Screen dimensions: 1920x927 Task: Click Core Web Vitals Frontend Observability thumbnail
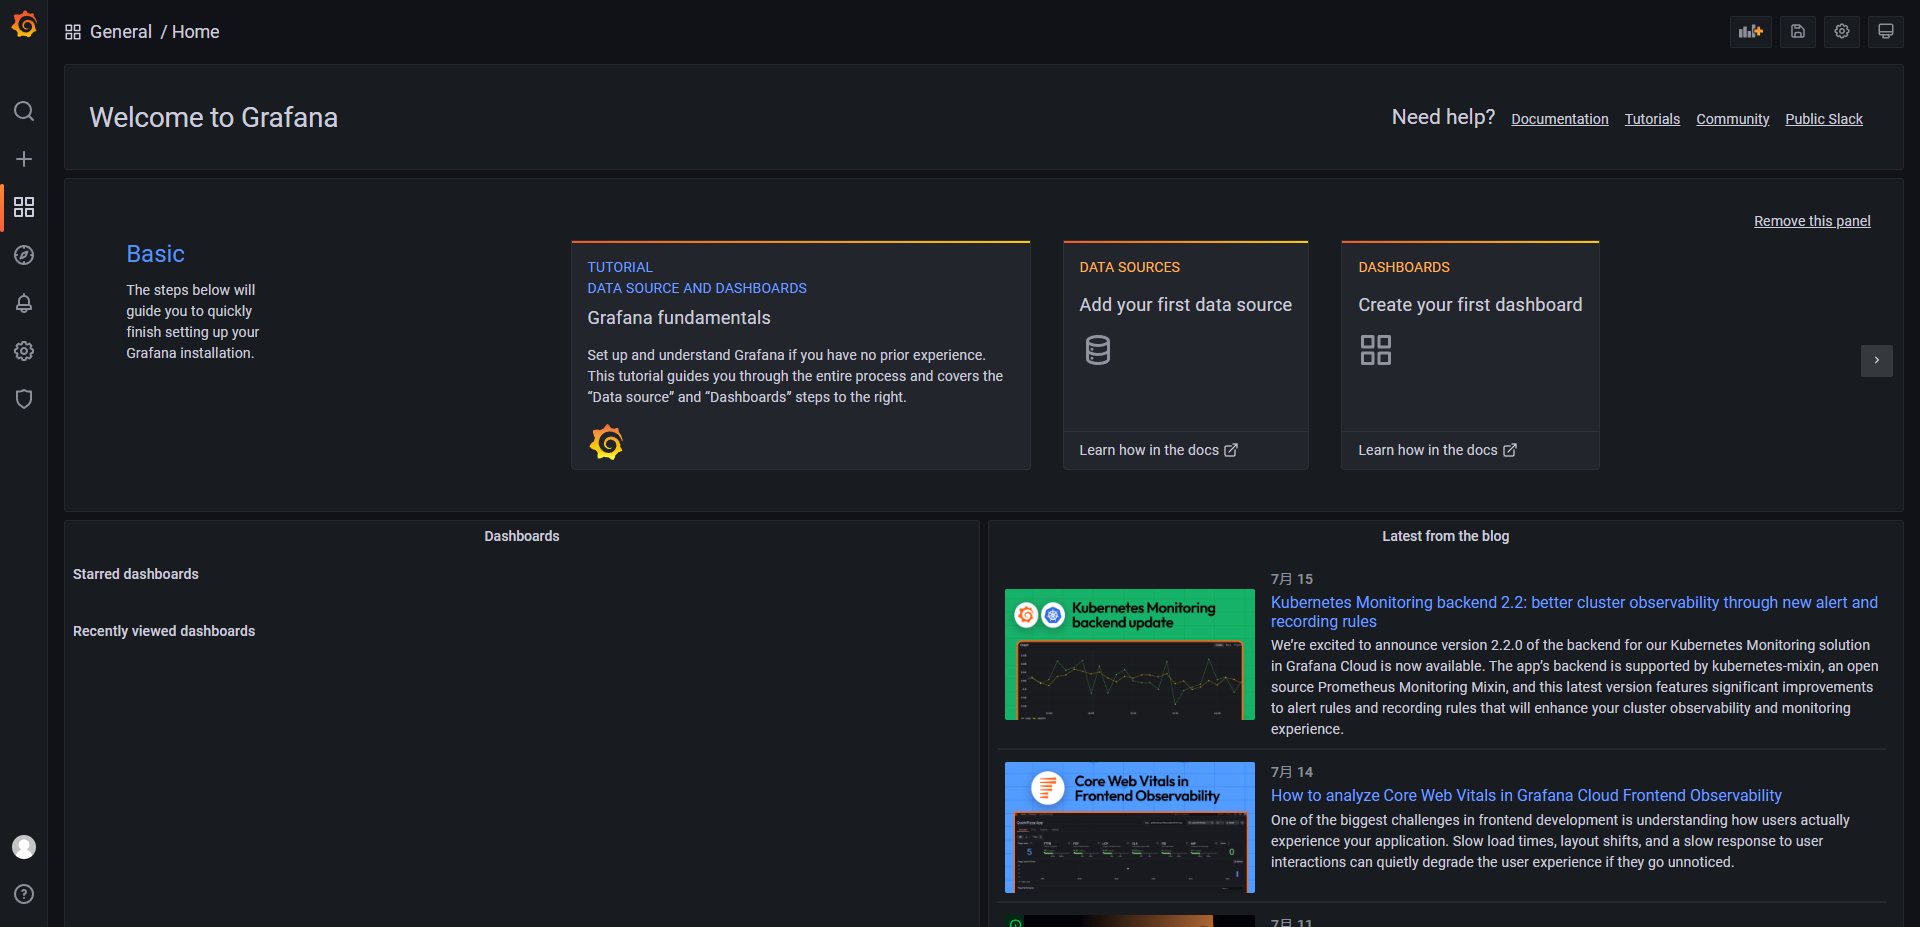coord(1130,827)
